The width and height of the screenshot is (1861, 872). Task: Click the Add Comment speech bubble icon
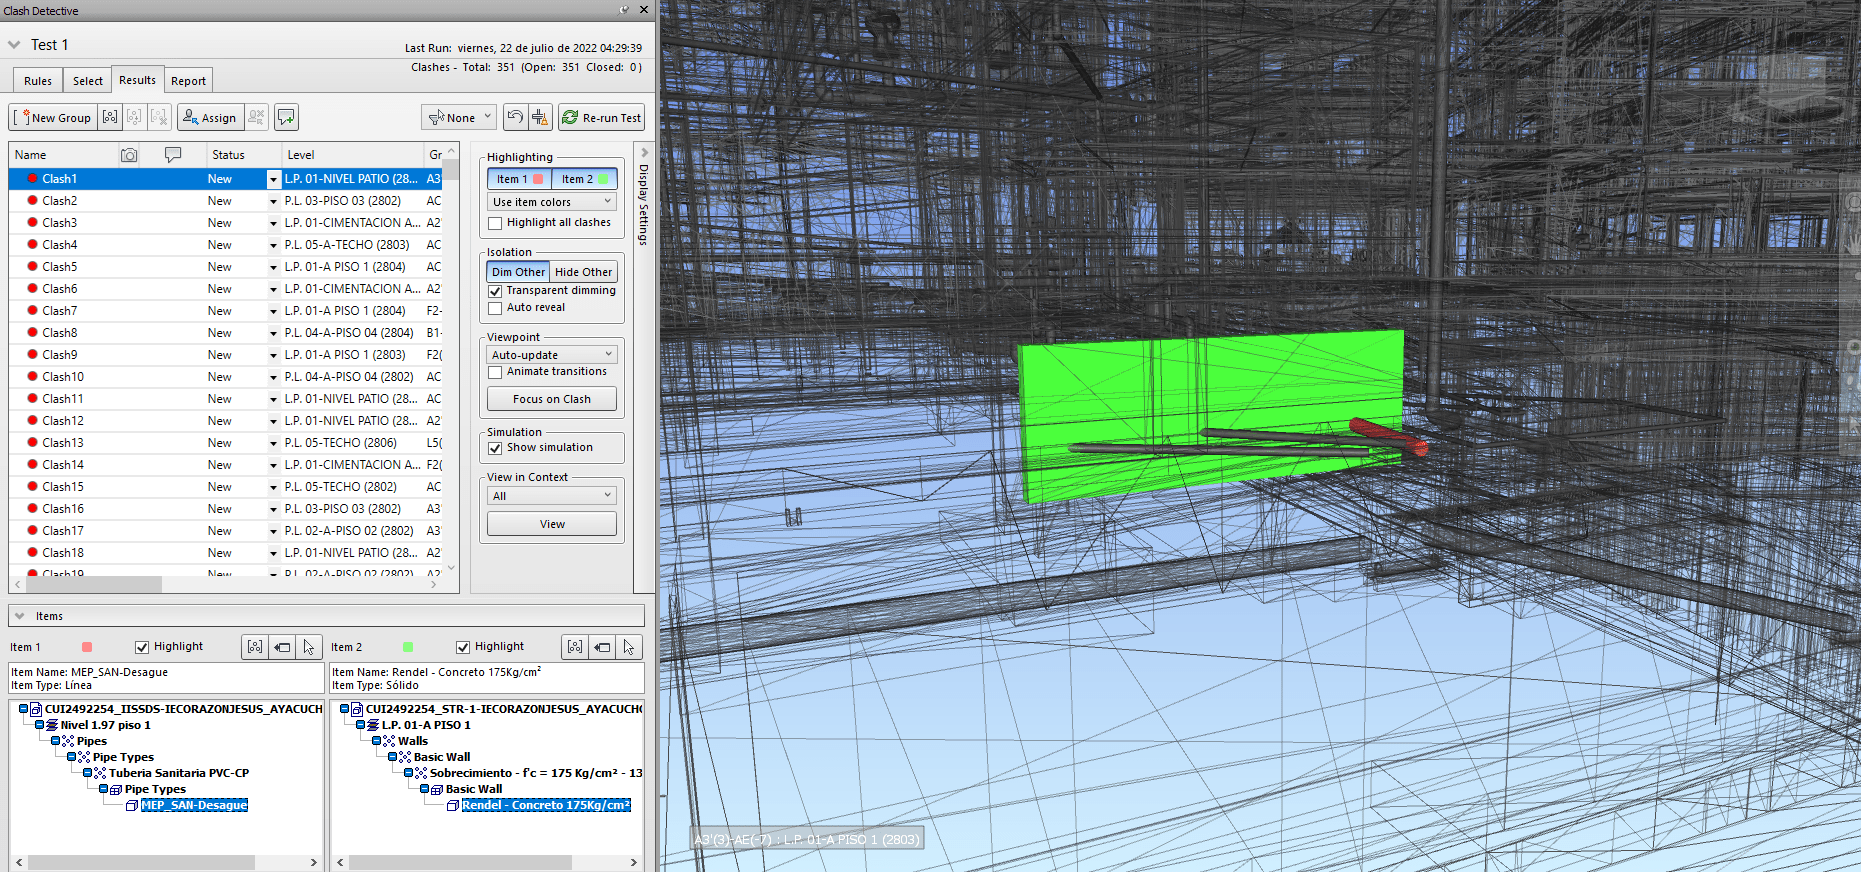pos(286,117)
